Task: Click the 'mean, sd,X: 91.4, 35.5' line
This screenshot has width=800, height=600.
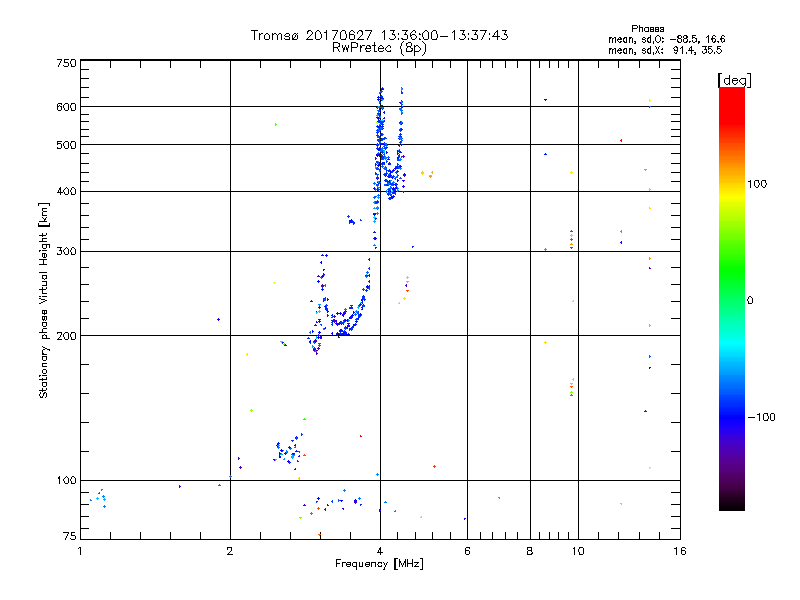Action: coord(665,50)
